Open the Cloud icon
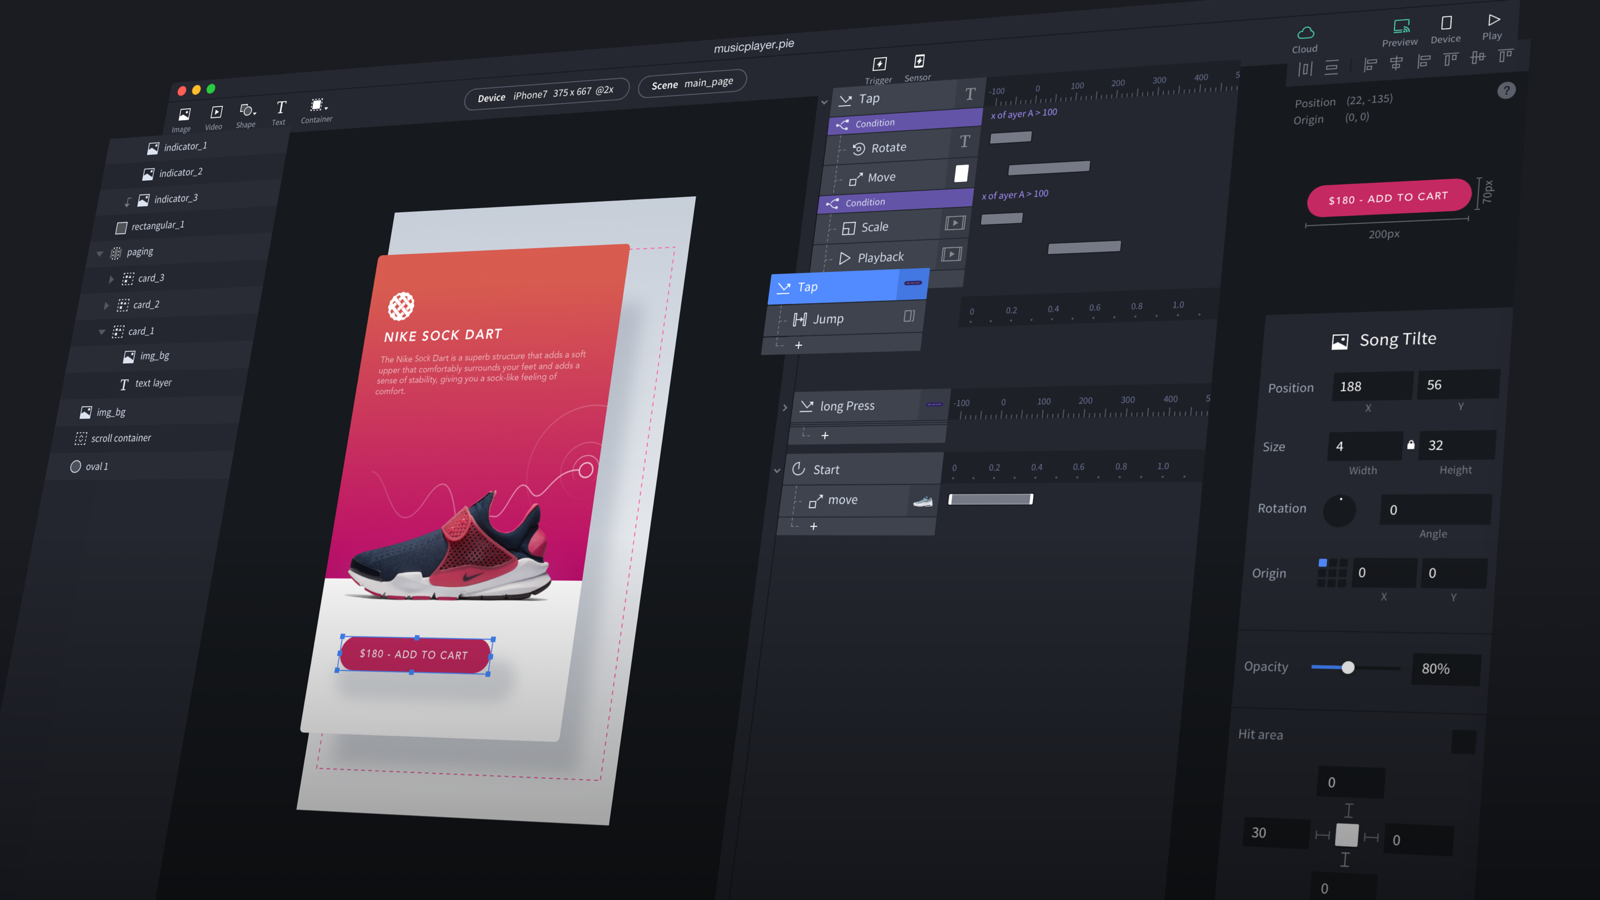The image size is (1600, 900). coord(1305,39)
